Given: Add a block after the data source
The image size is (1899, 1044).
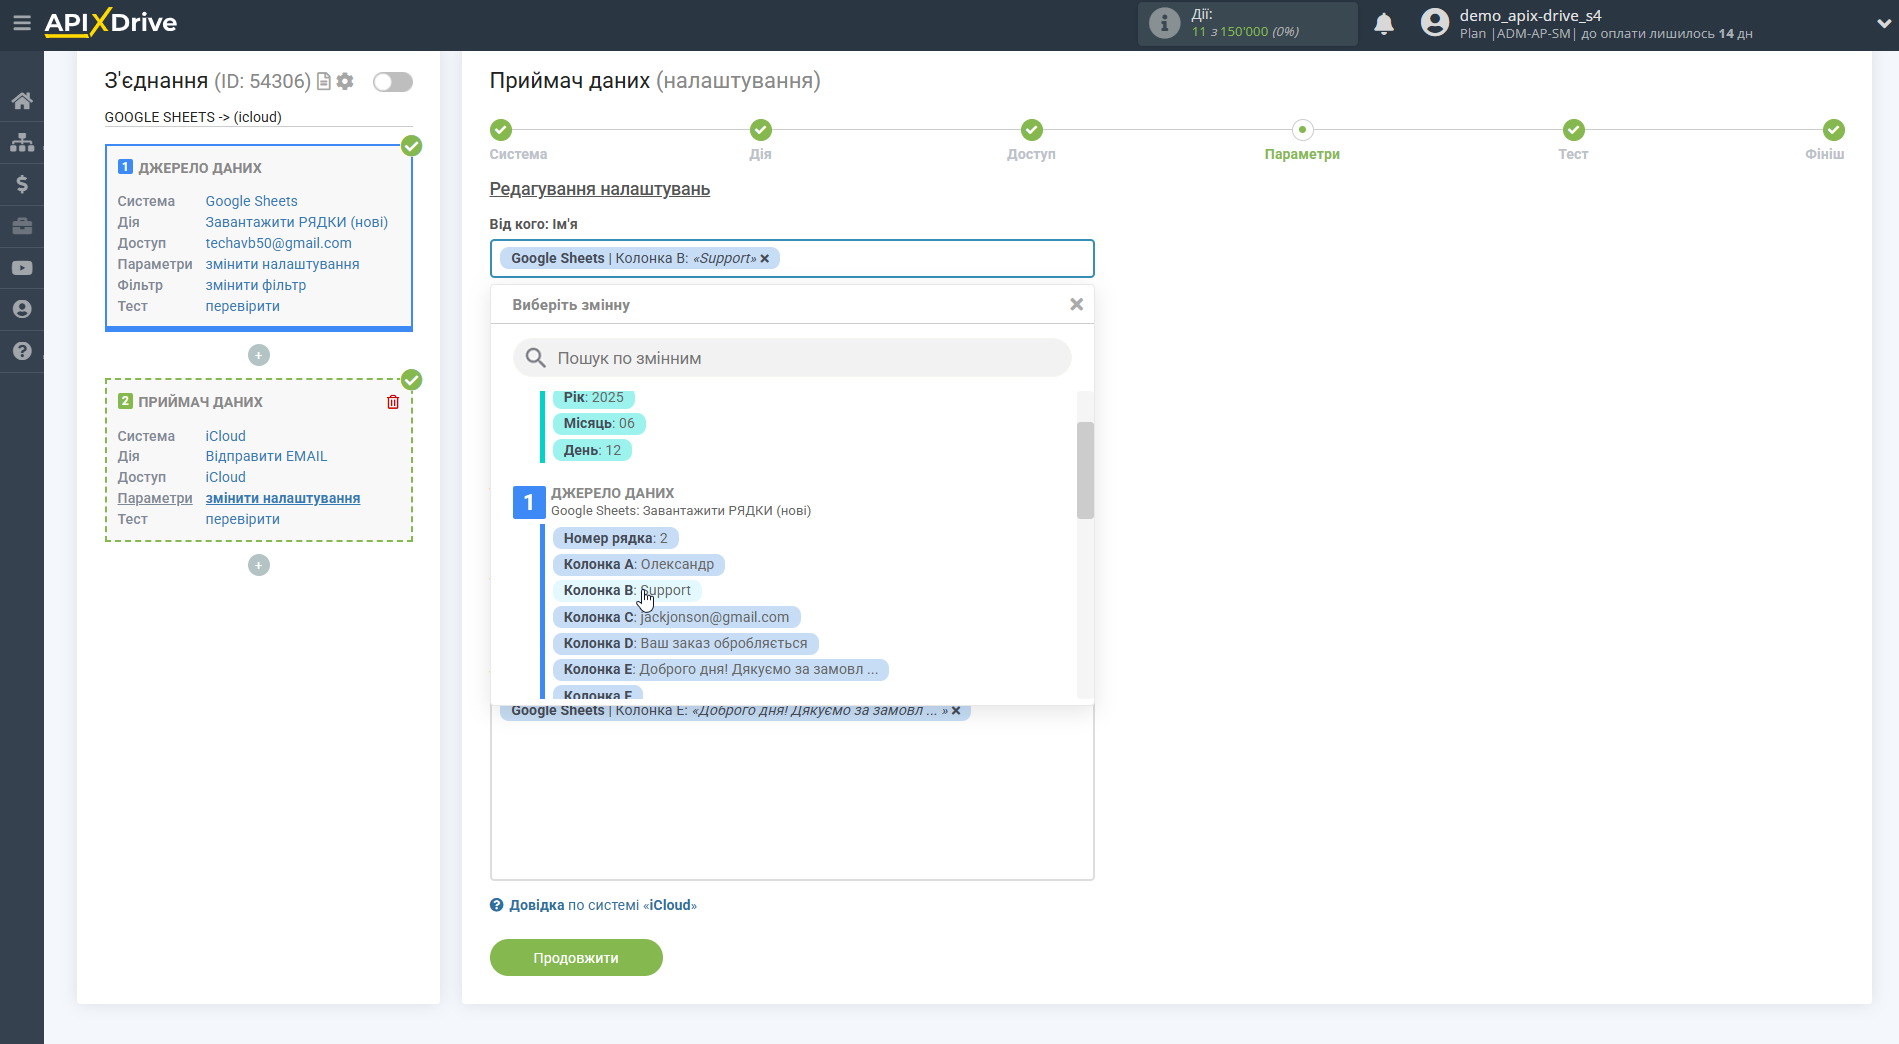Looking at the screenshot, I should (259, 355).
